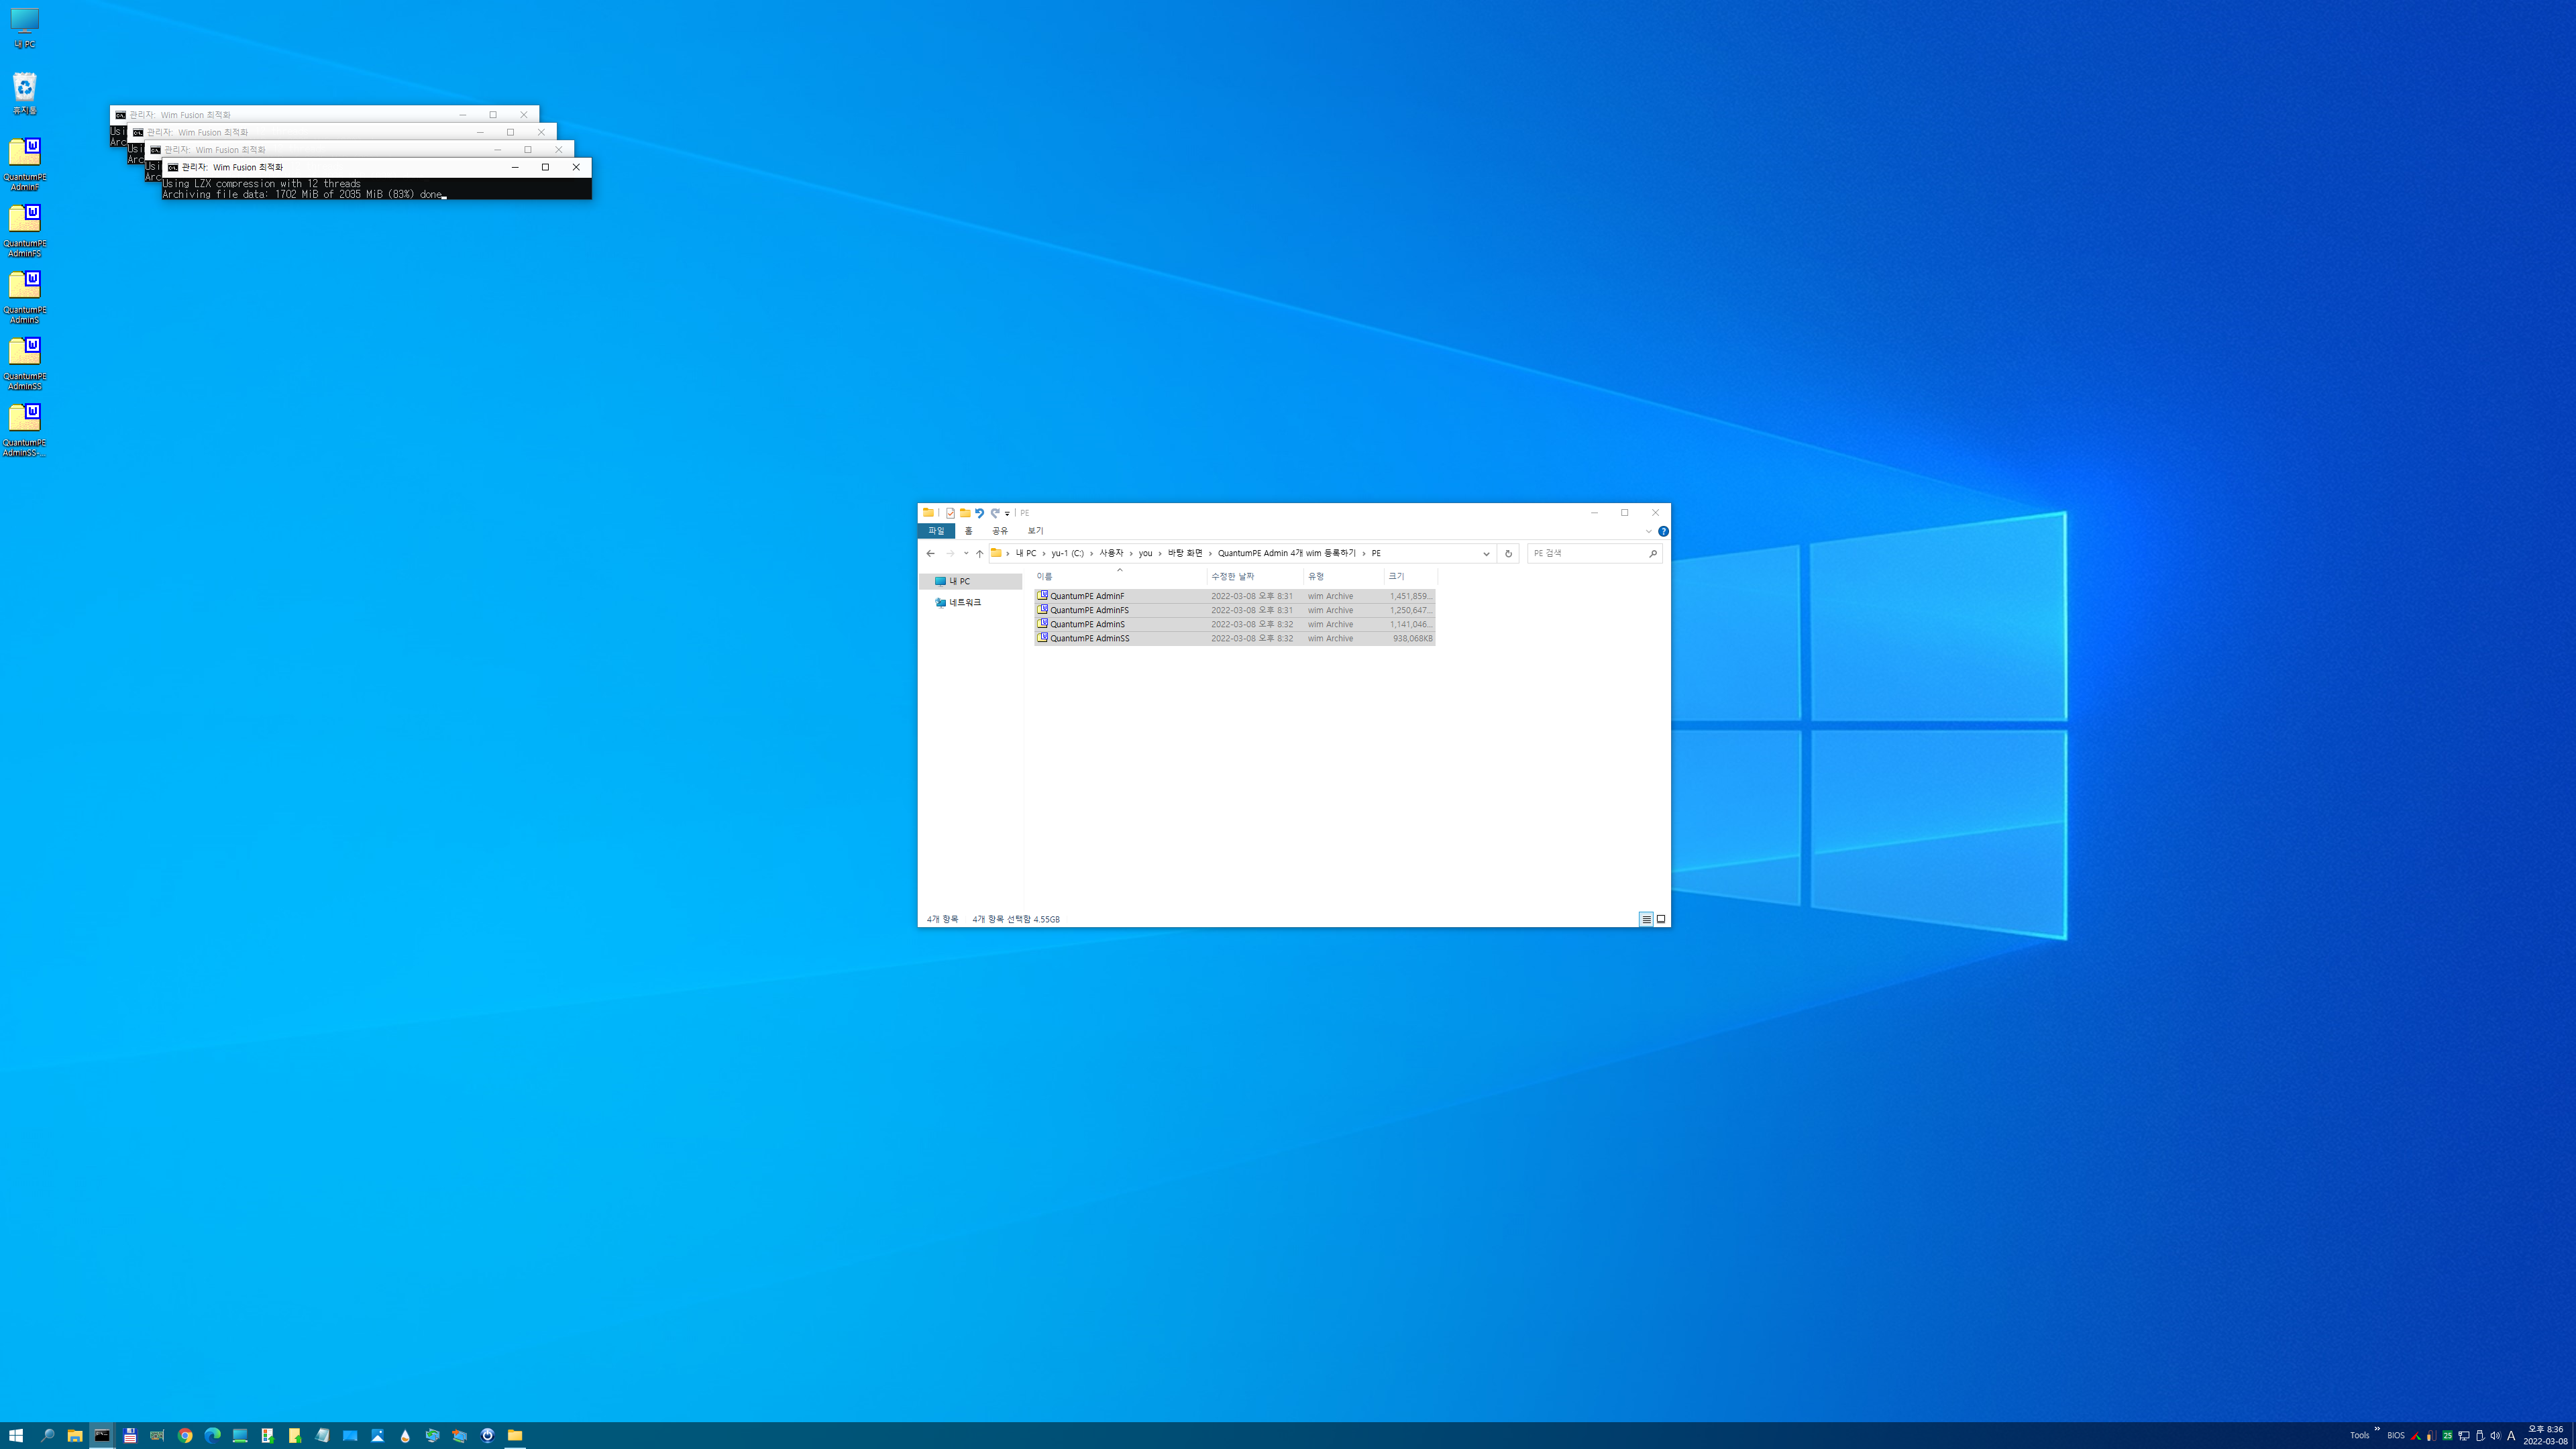Go up one folder with up arrow
The width and height of the screenshot is (2576, 1449).
979,553
